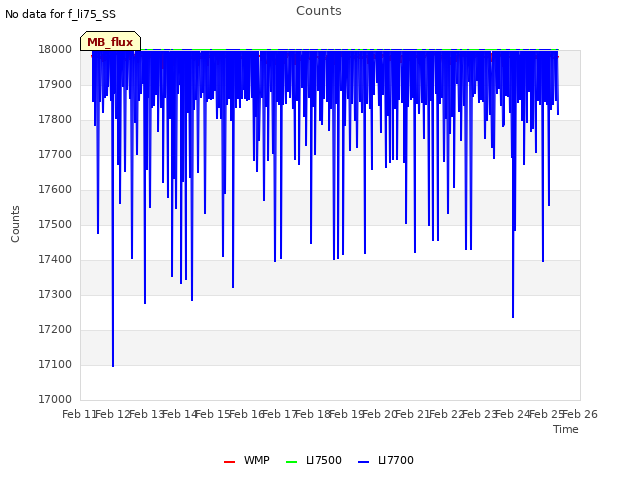Click the 17800 y-axis tick label

pos(55,120)
